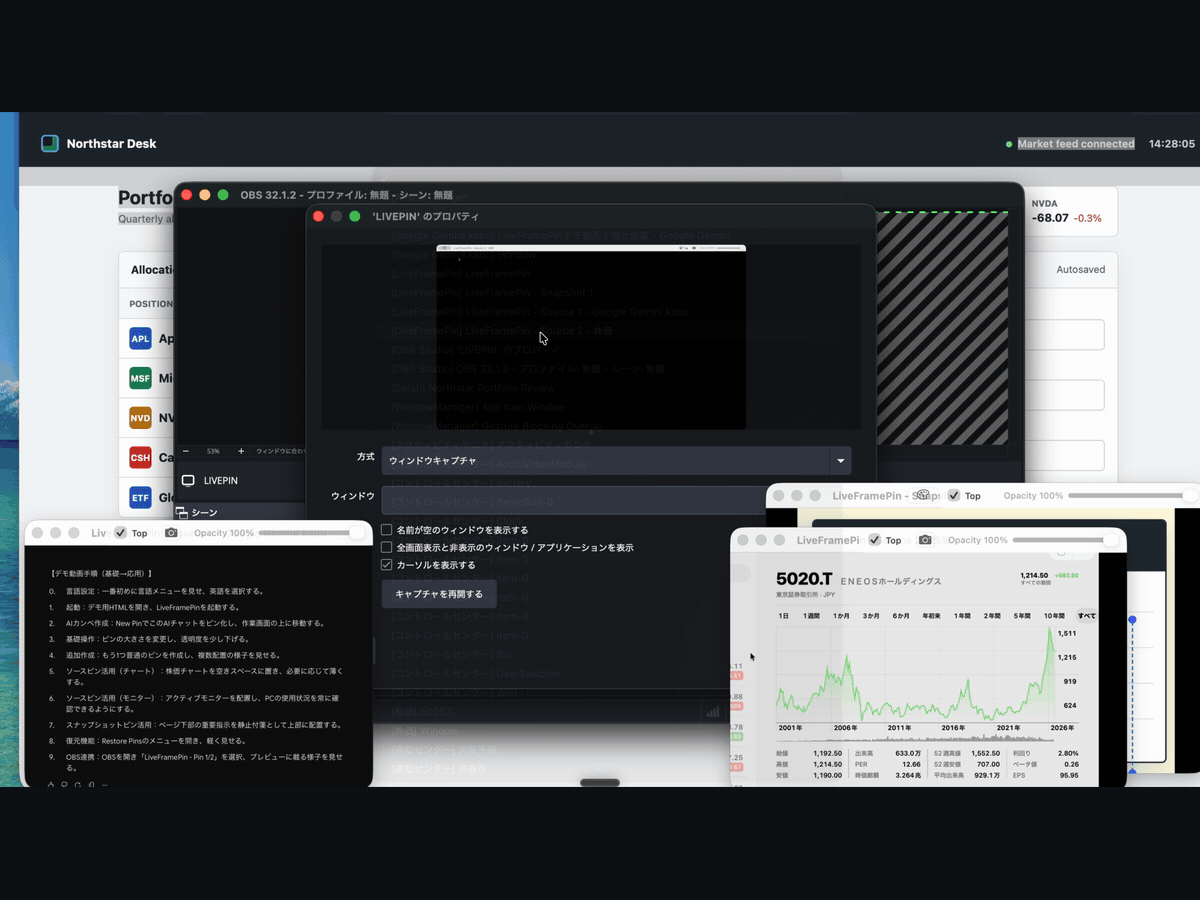This screenshot has width=1200, height=900.
Task: Select the 5年間 chart range tab
Action: [x=1022, y=616]
